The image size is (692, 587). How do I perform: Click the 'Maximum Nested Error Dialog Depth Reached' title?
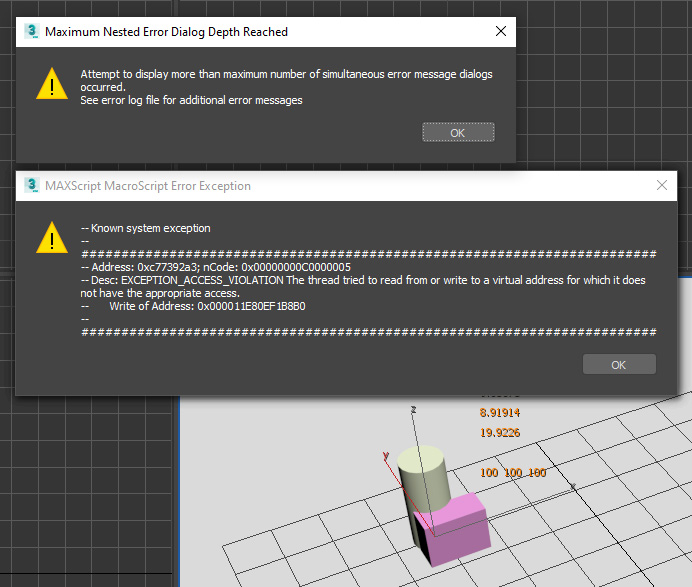click(166, 32)
